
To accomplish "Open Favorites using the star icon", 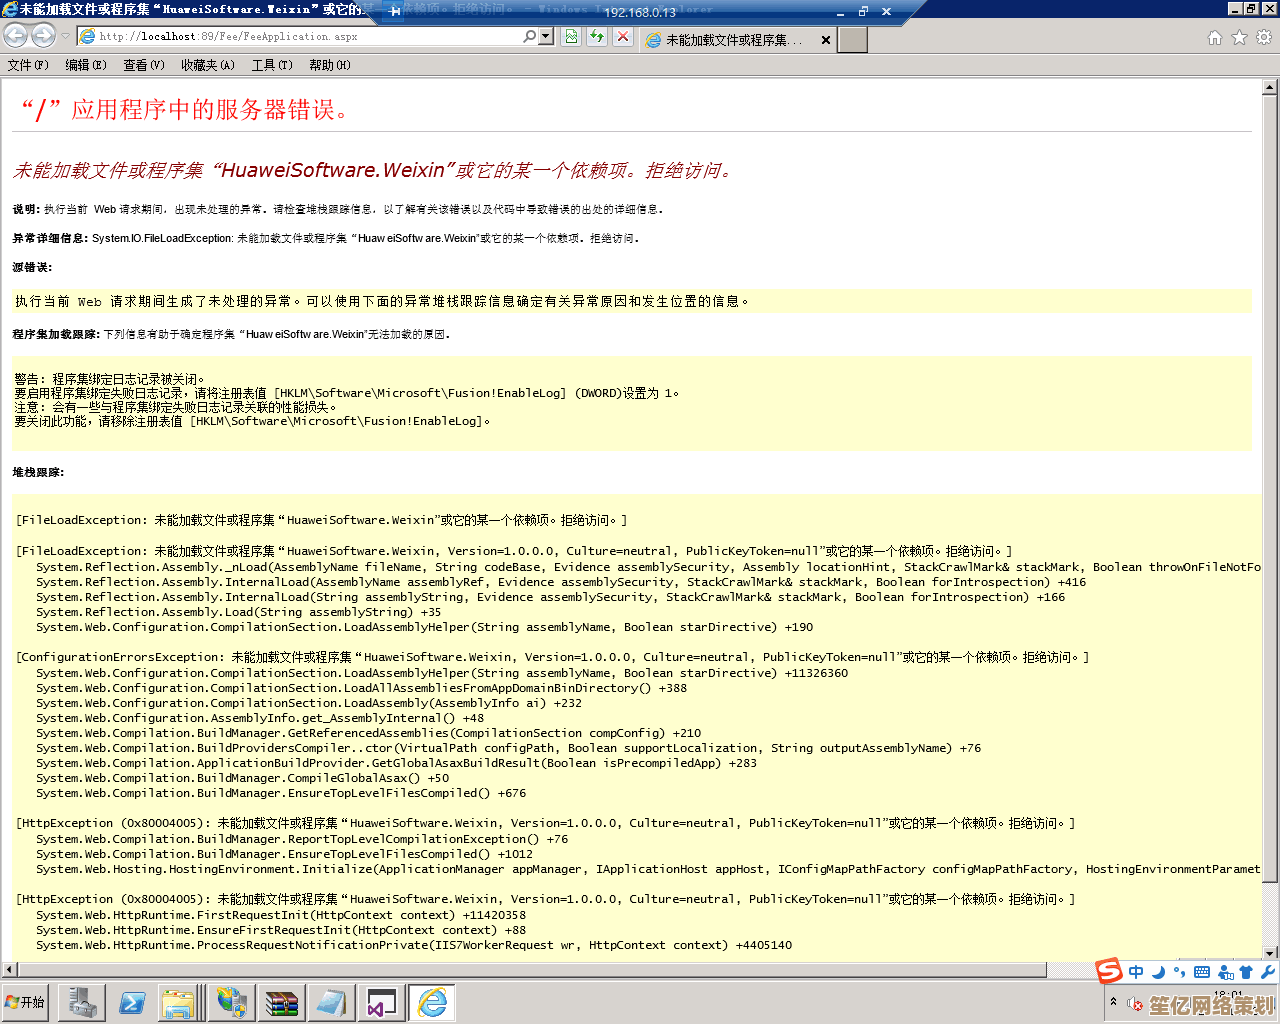I will pos(1239,38).
